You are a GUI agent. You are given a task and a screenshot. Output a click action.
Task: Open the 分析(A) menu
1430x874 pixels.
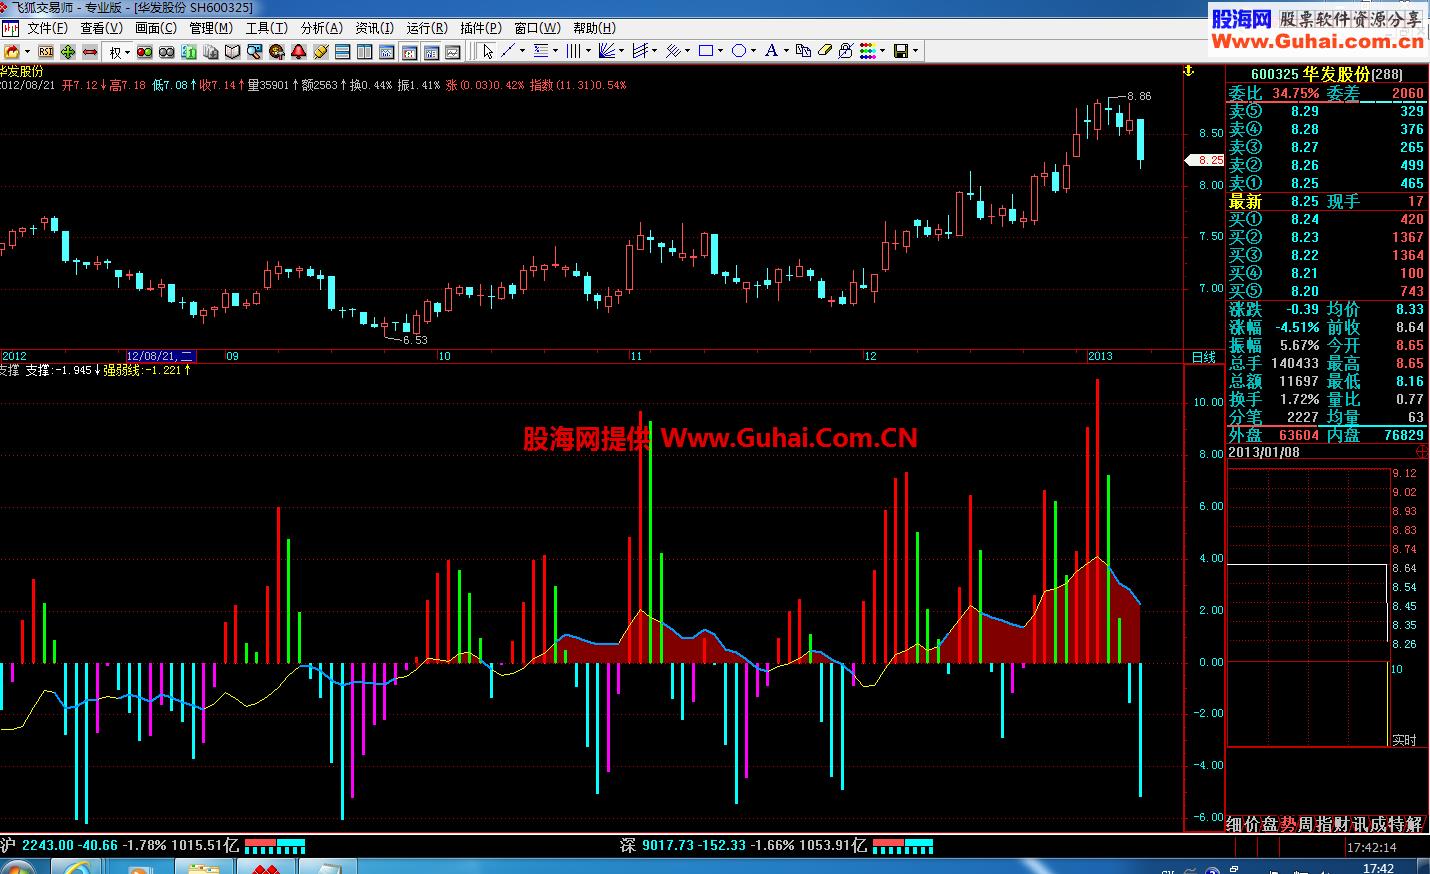(321, 28)
